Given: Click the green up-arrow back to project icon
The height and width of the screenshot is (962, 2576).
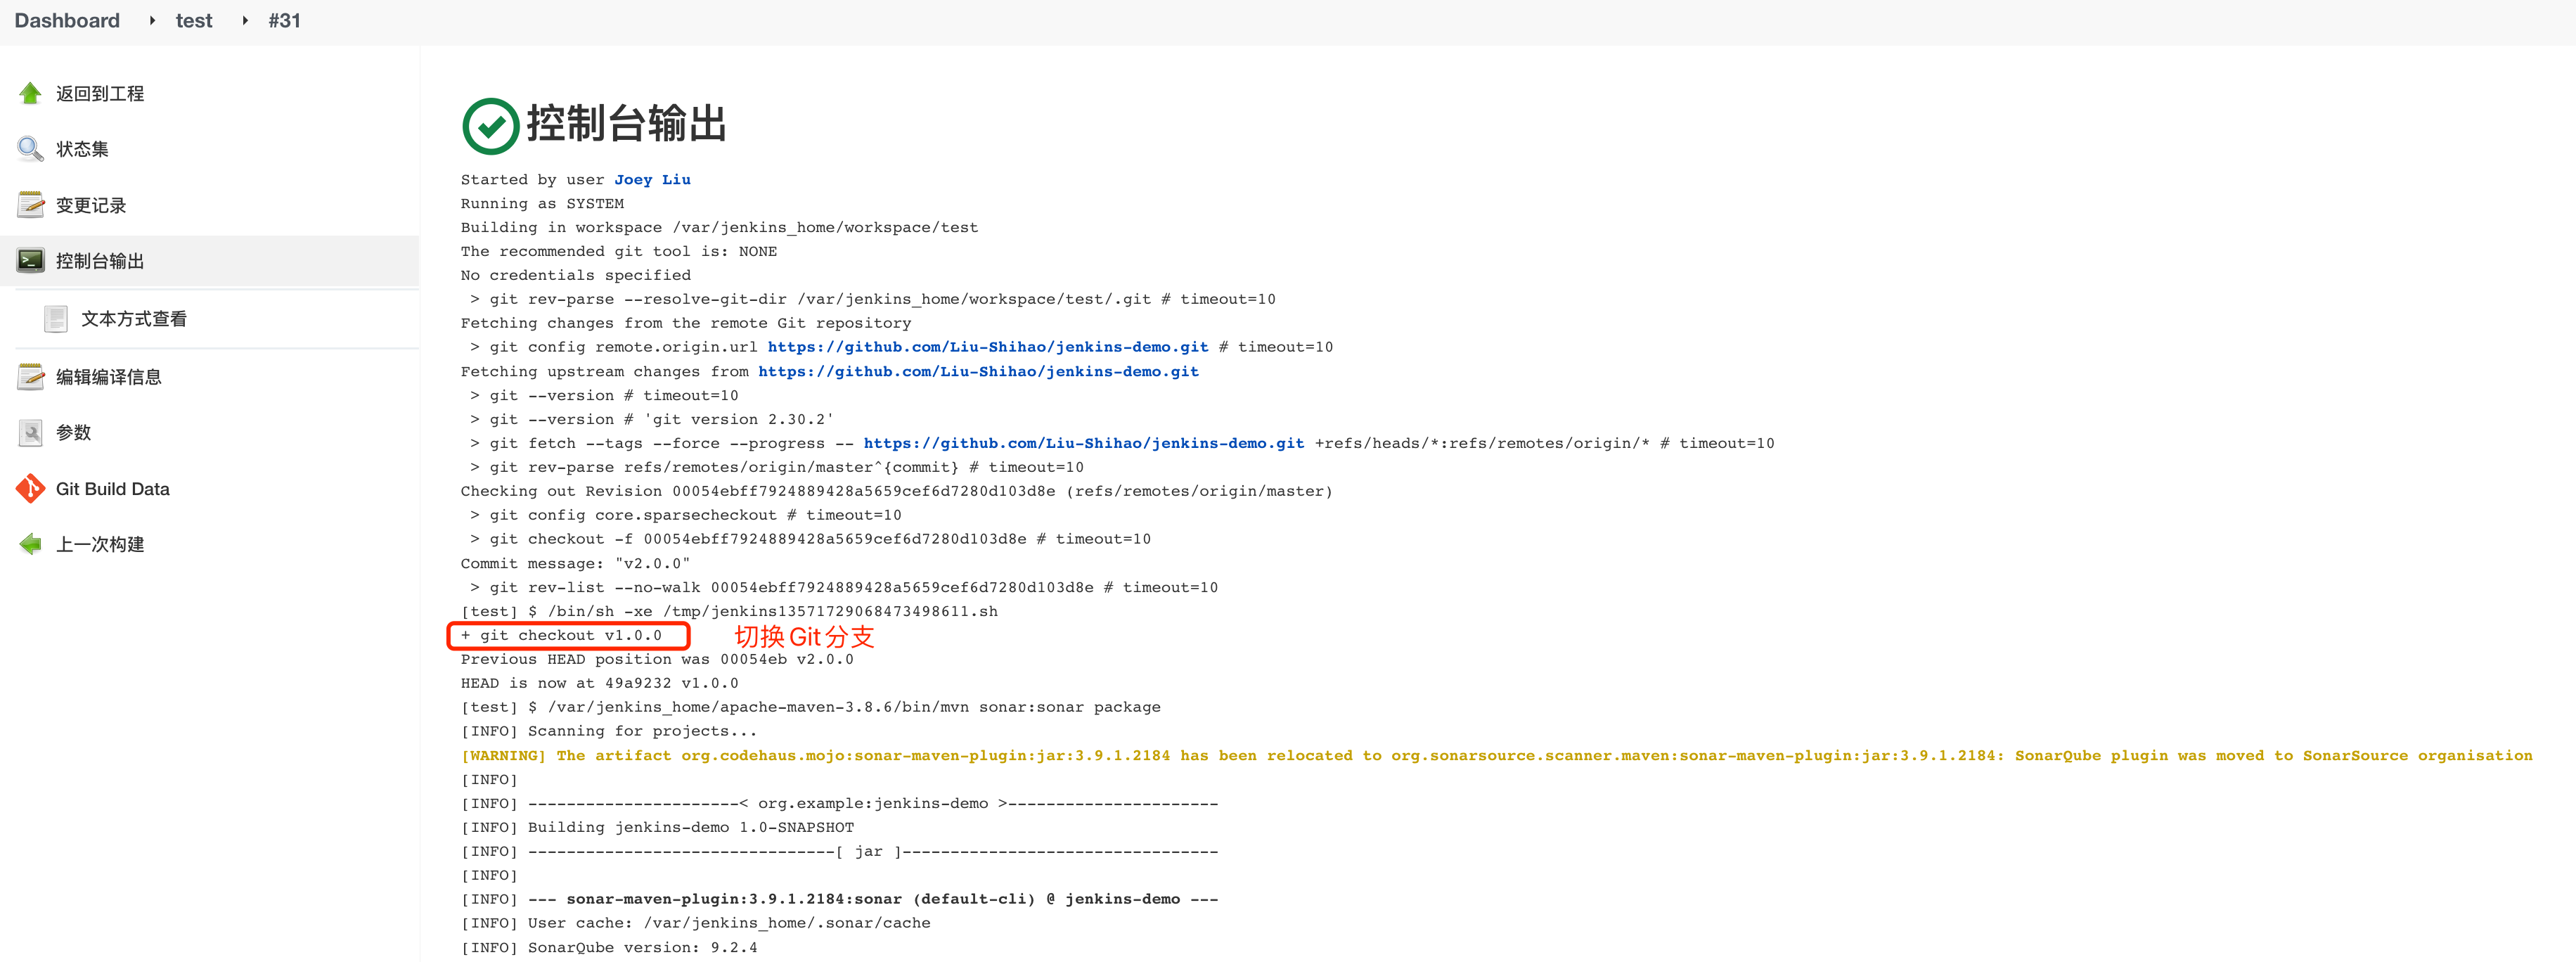Looking at the screenshot, I should click(x=30, y=93).
